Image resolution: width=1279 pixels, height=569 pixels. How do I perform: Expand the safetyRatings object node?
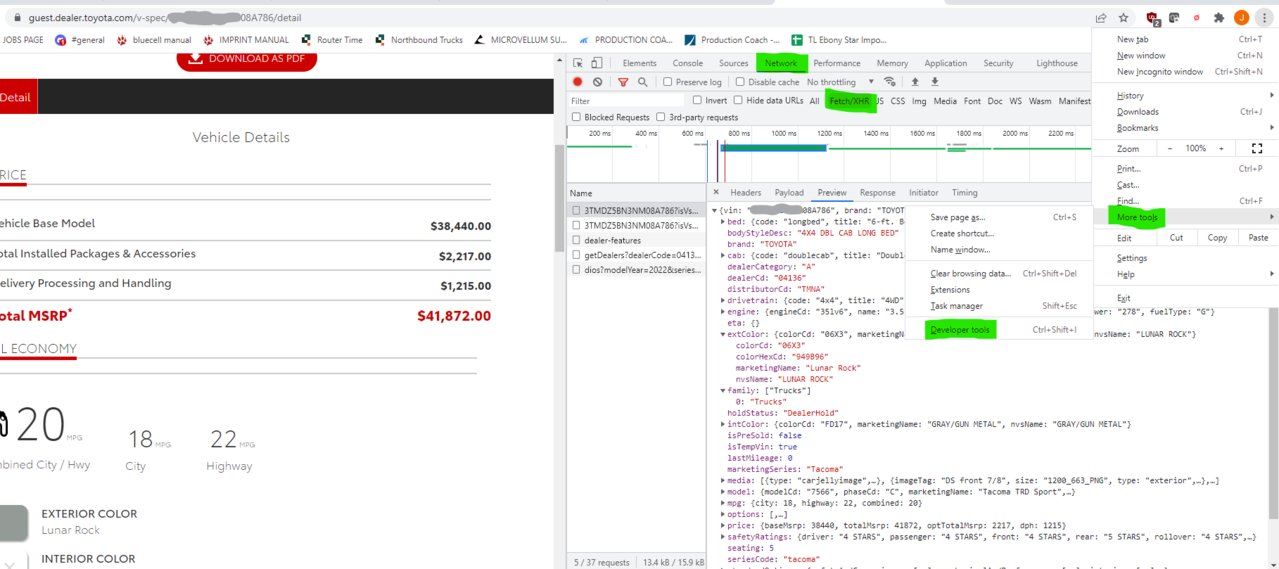(x=722, y=537)
